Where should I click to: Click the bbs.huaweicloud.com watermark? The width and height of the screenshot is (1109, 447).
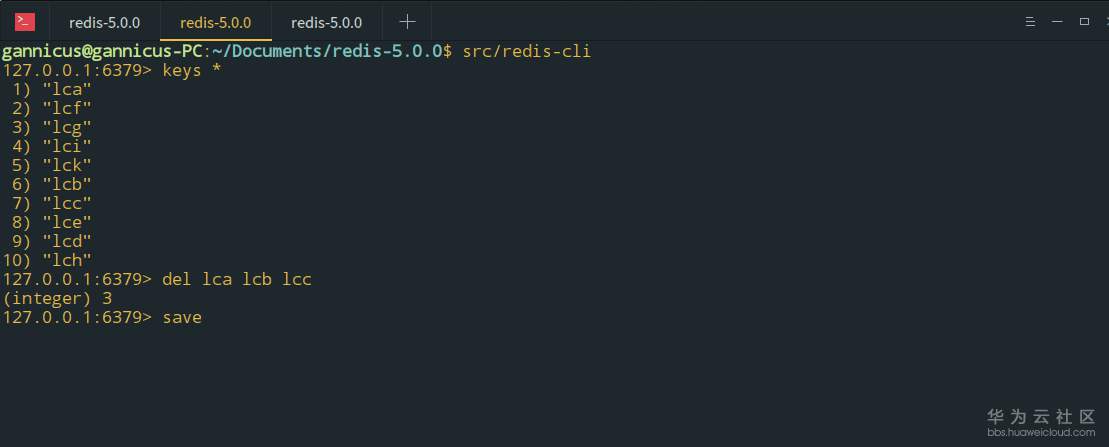coord(1039,432)
